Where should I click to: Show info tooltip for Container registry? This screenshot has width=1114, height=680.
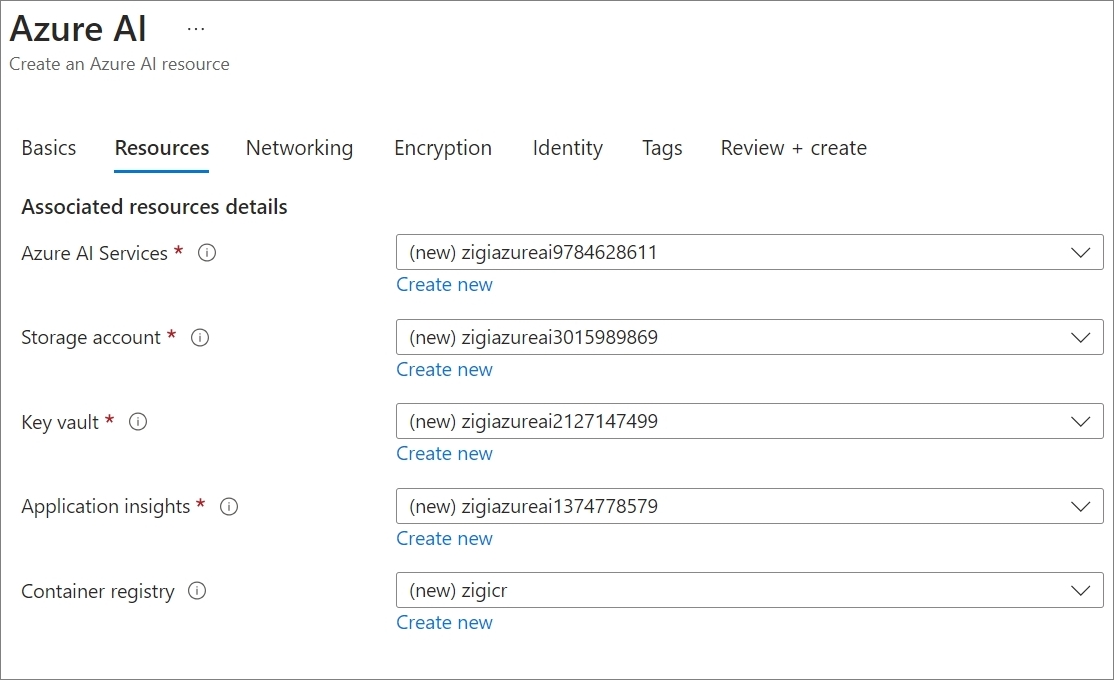[x=197, y=591]
